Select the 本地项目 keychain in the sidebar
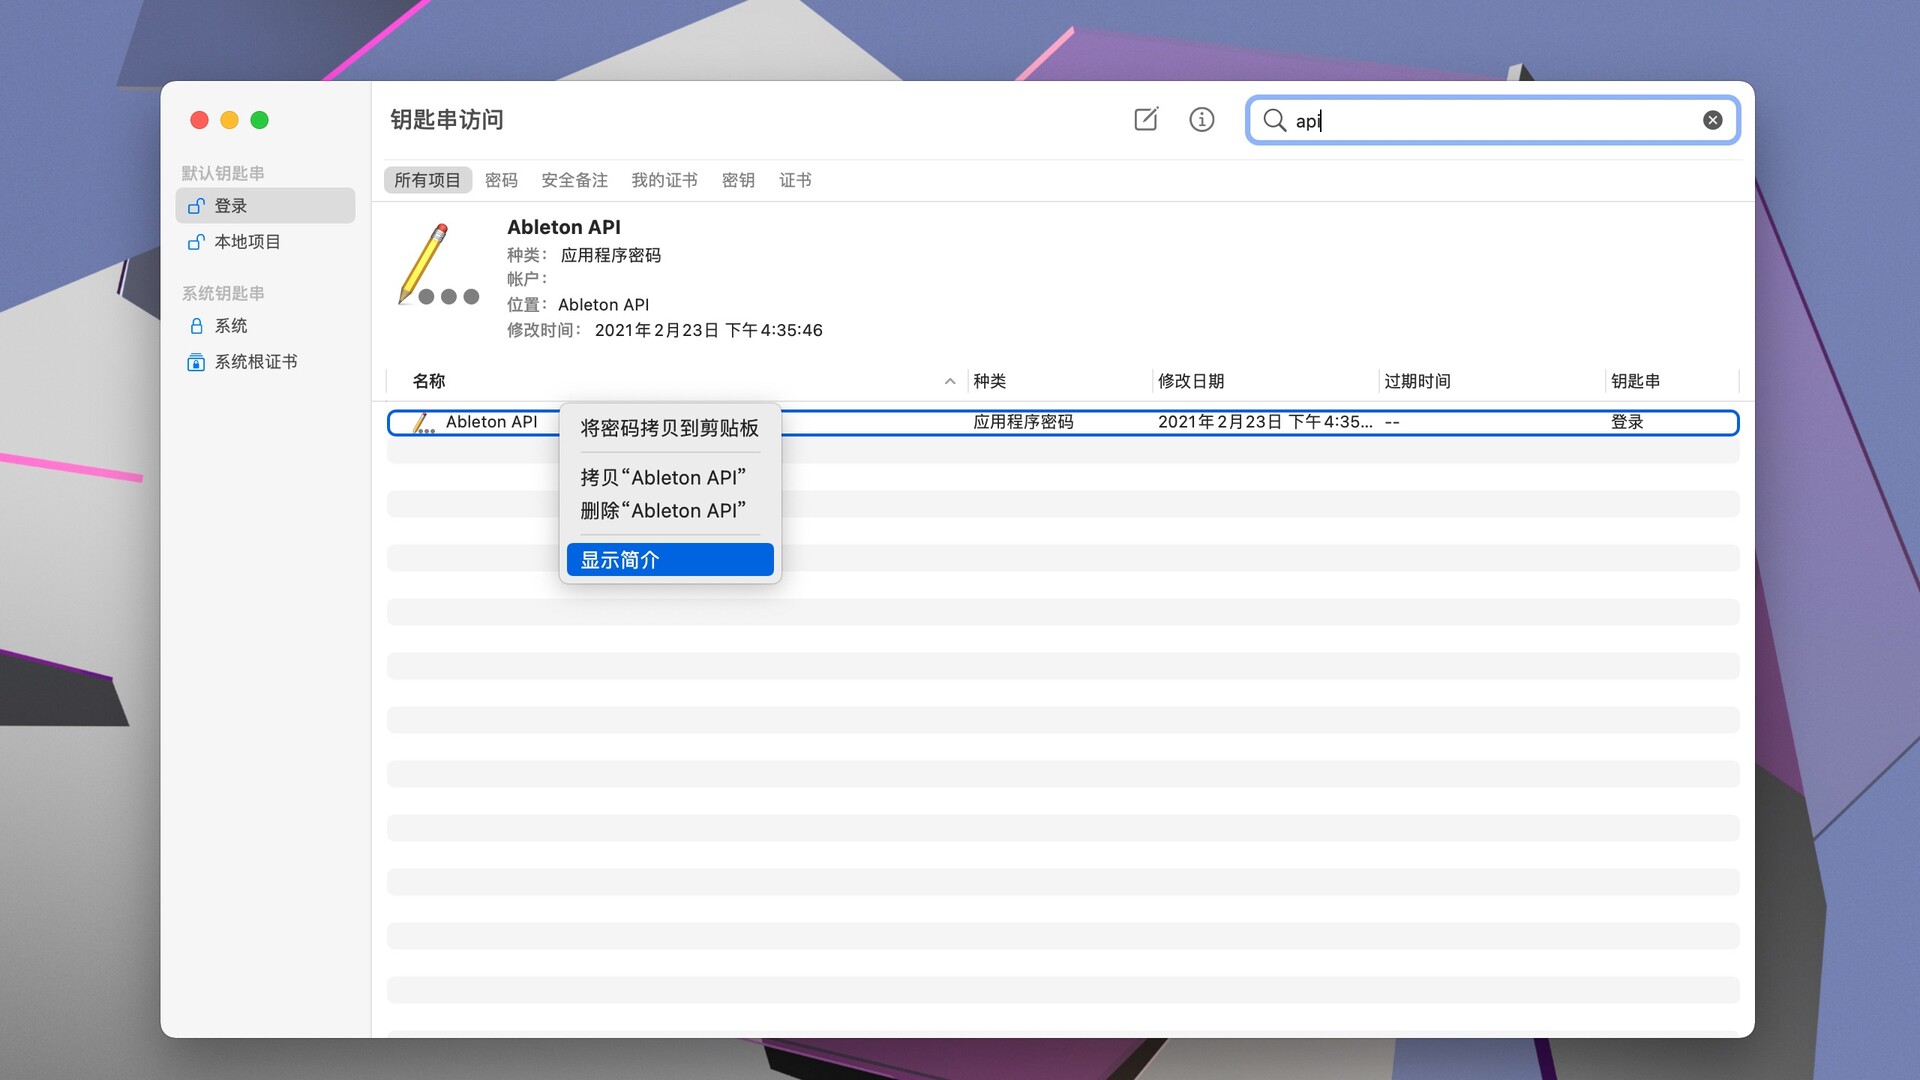This screenshot has height=1080, width=1920. [247, 241]
